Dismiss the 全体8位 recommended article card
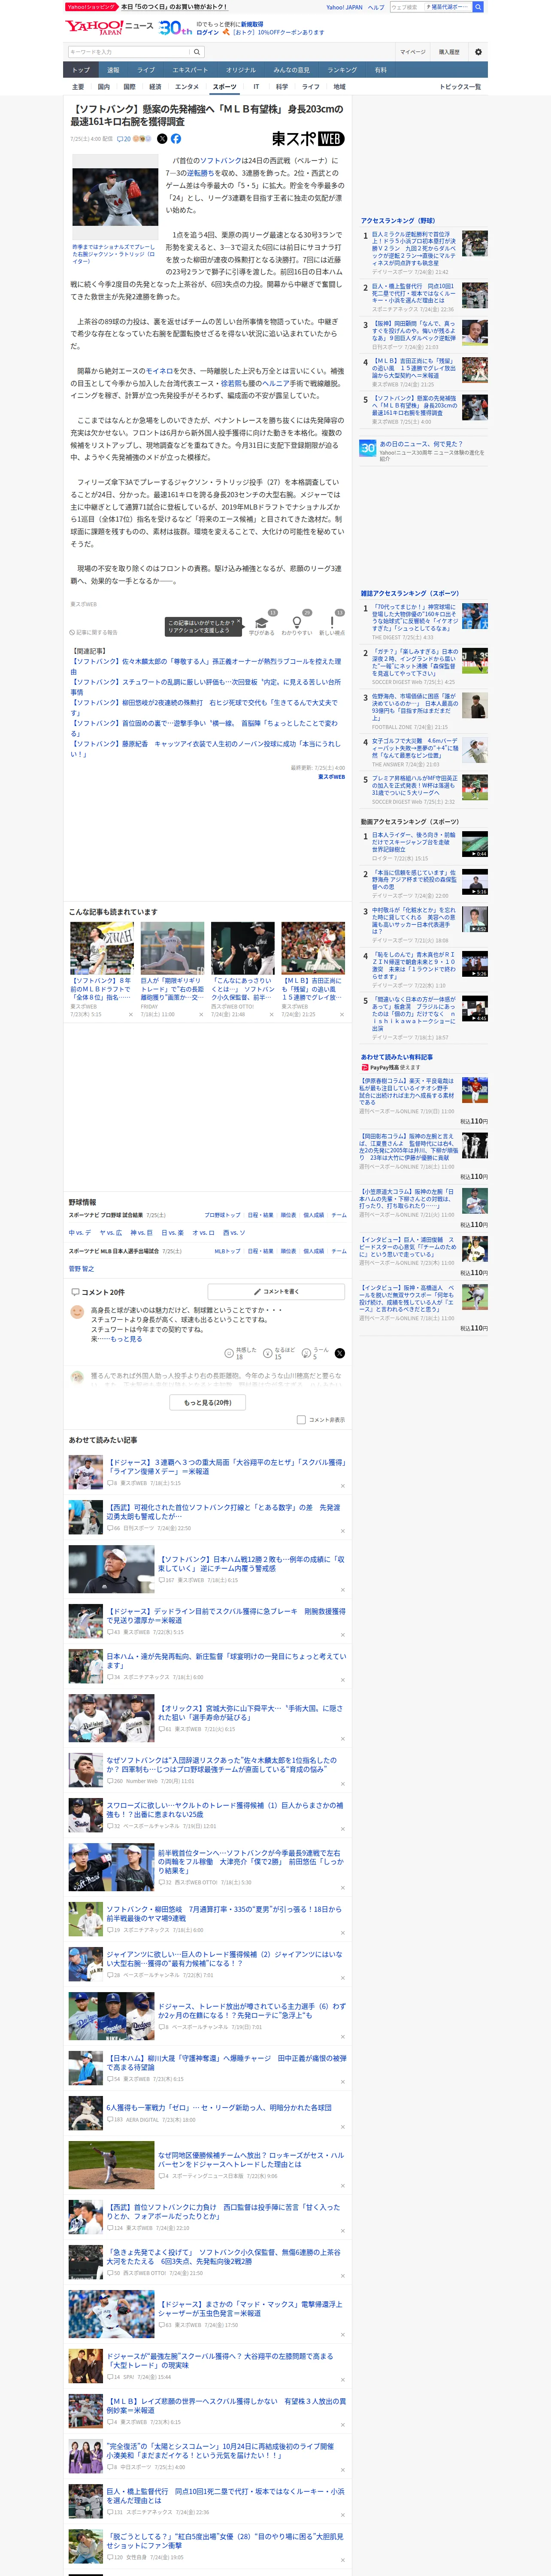551x2576 pixels. pos(131,1014)
